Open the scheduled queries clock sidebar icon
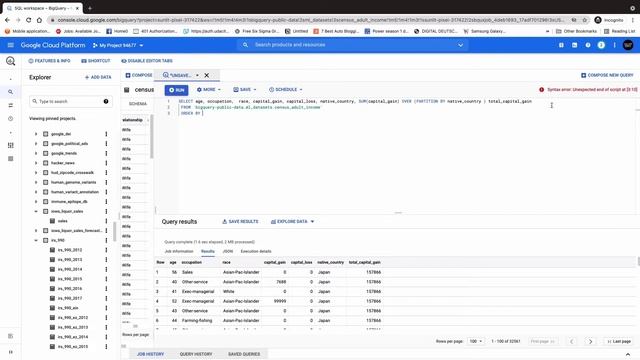Screen dimensions: 640x360 click(11, 119)
